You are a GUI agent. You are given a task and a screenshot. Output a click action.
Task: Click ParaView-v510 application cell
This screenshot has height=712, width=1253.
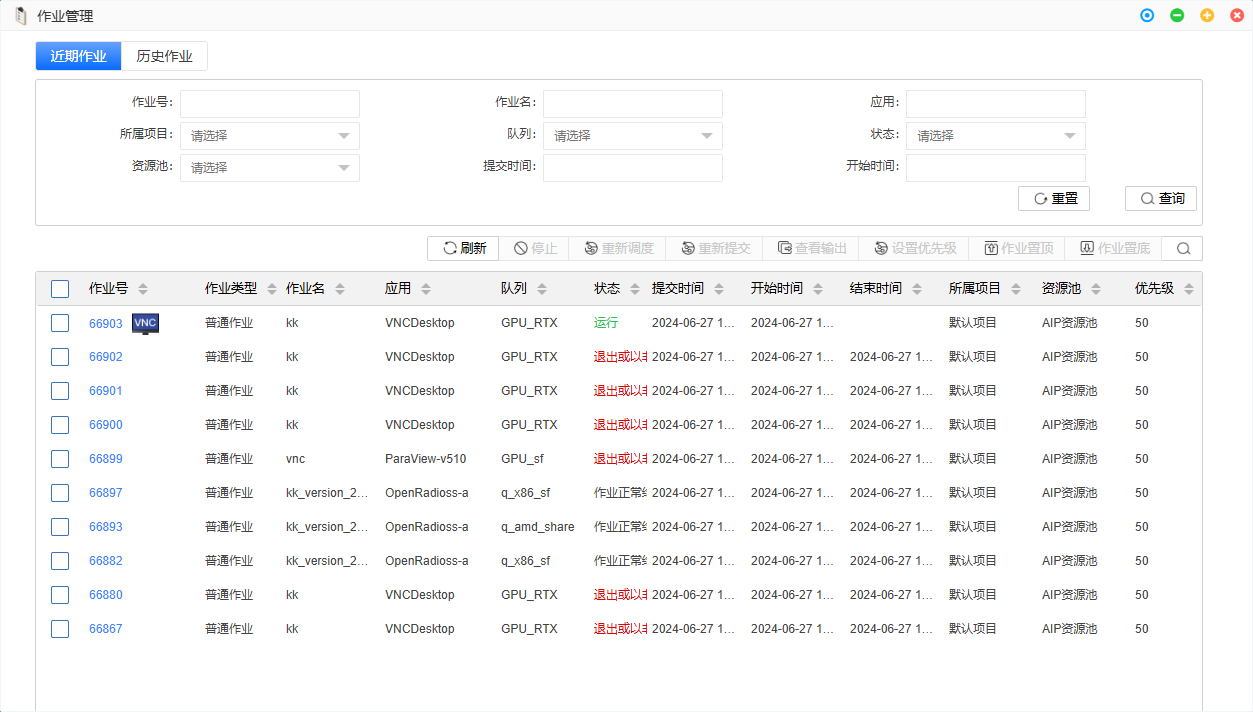[x=426, y=459]
